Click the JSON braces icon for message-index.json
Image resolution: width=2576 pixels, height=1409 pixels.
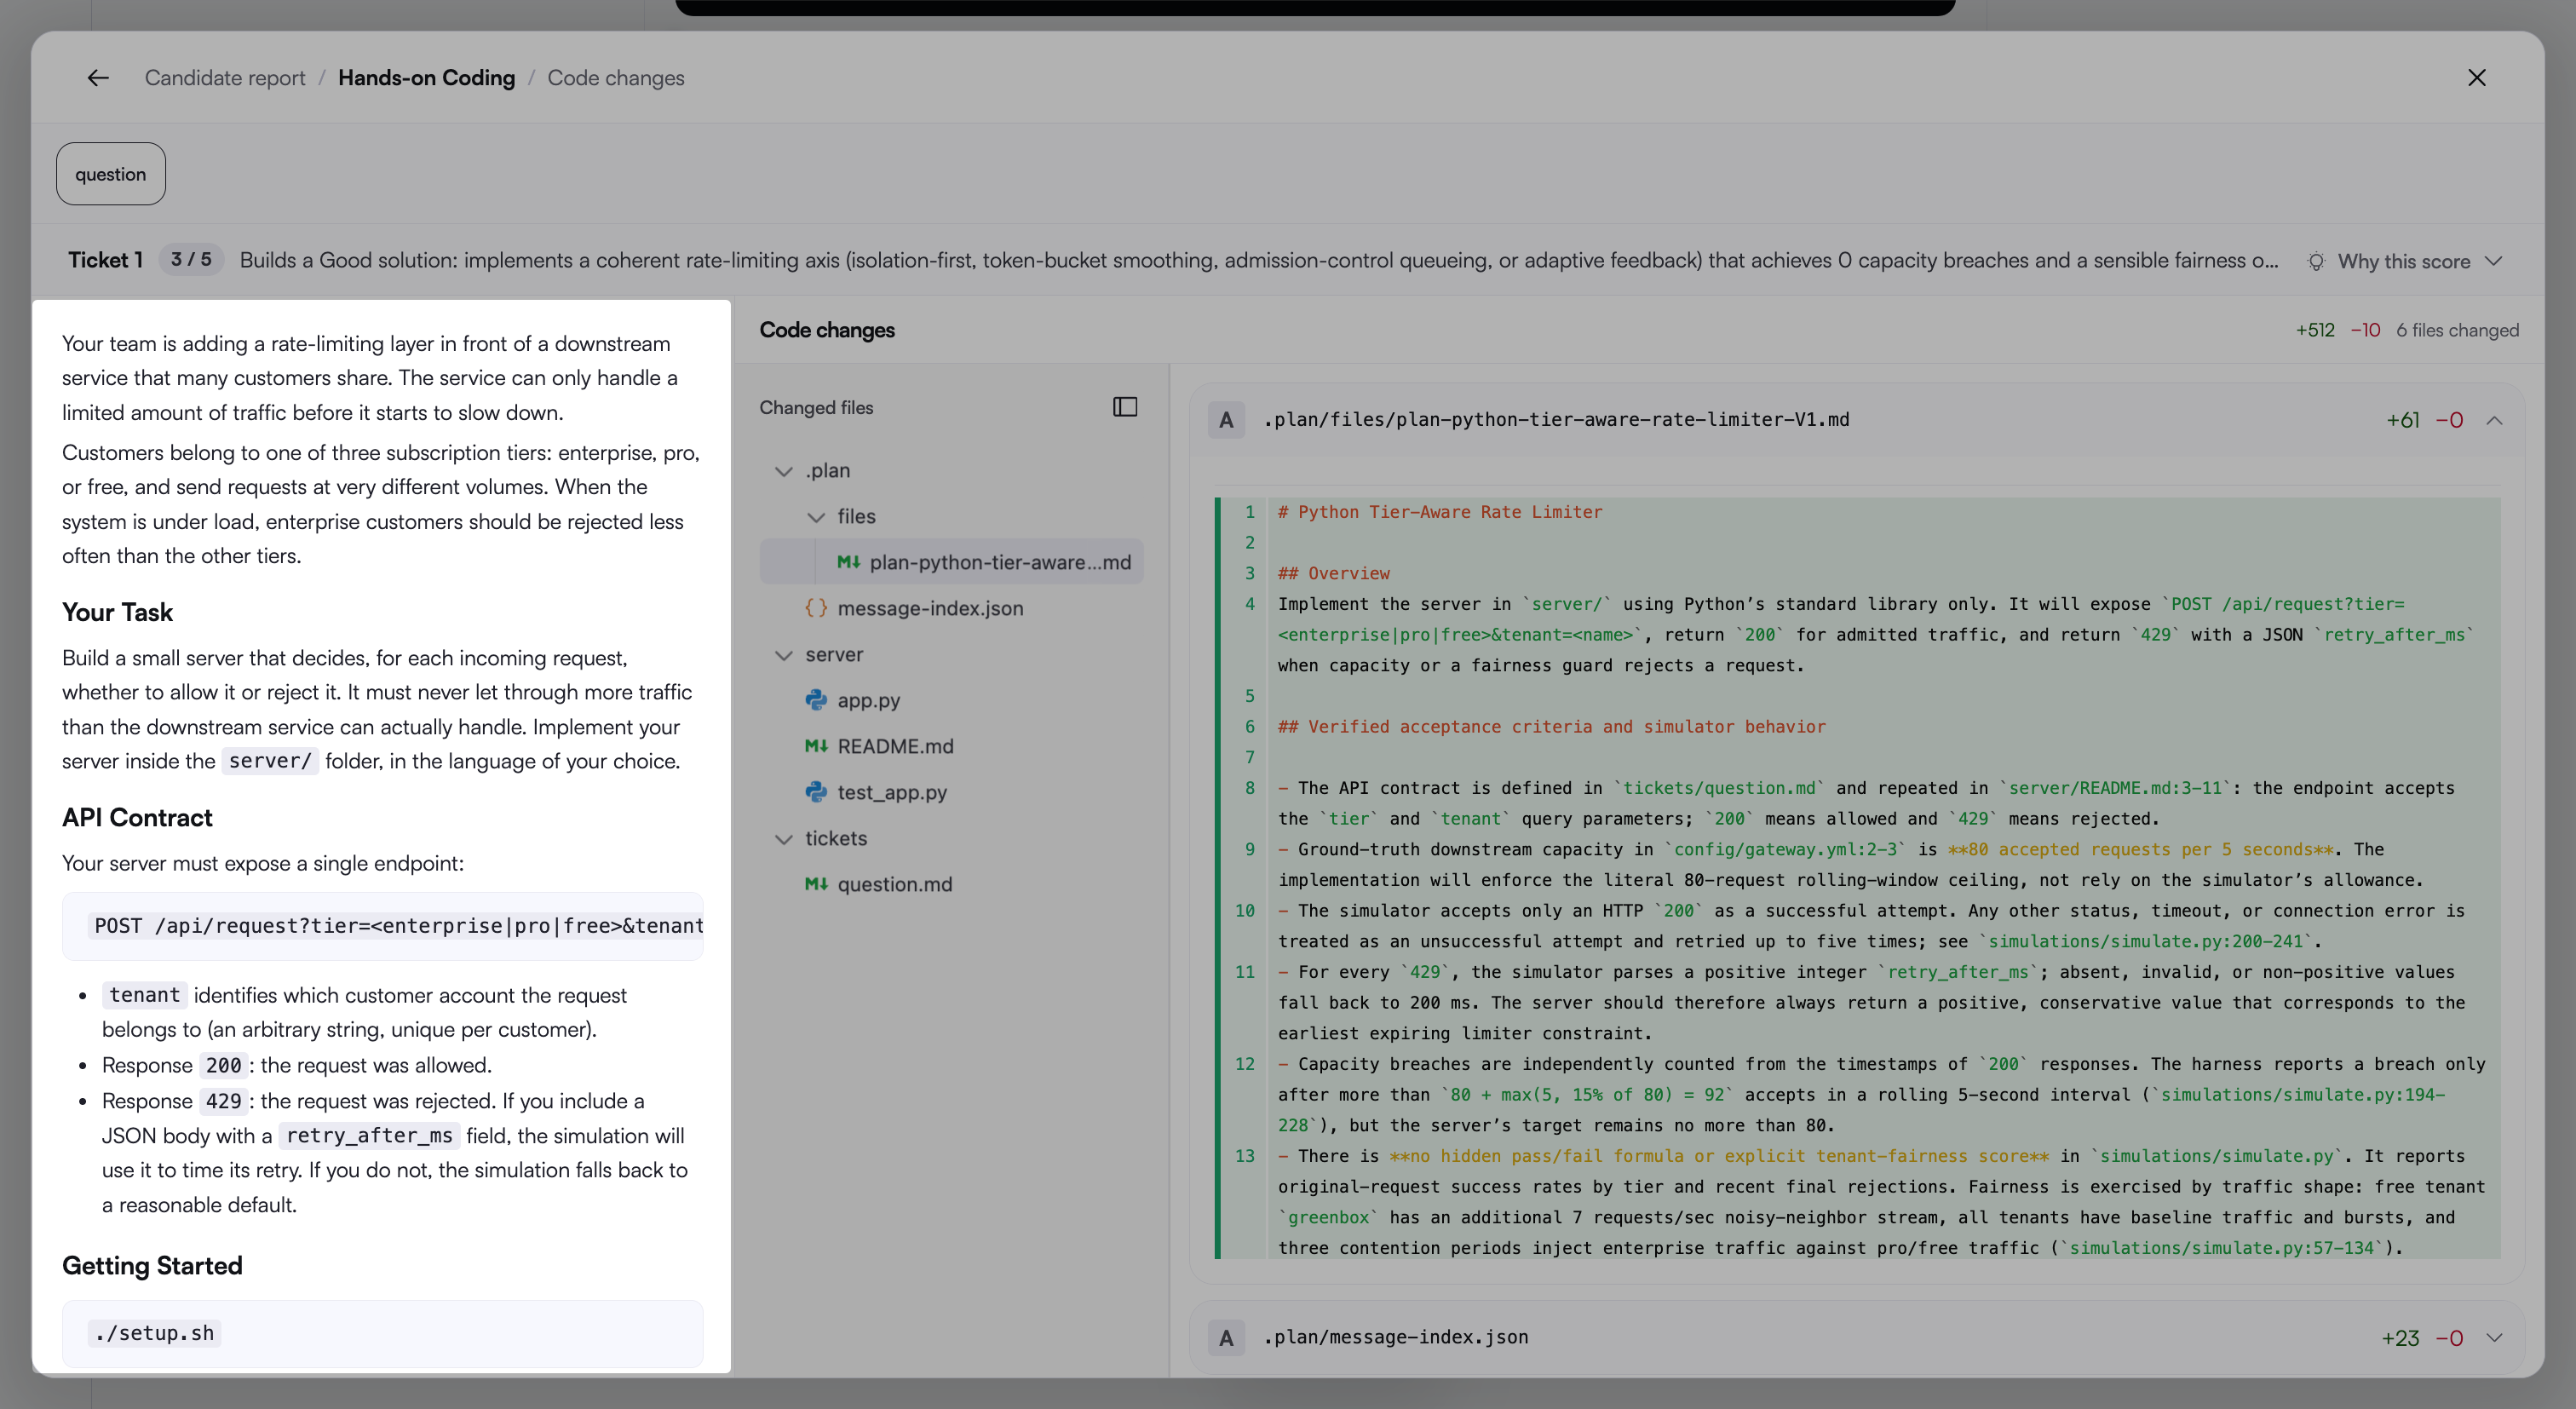pos(816,609)
